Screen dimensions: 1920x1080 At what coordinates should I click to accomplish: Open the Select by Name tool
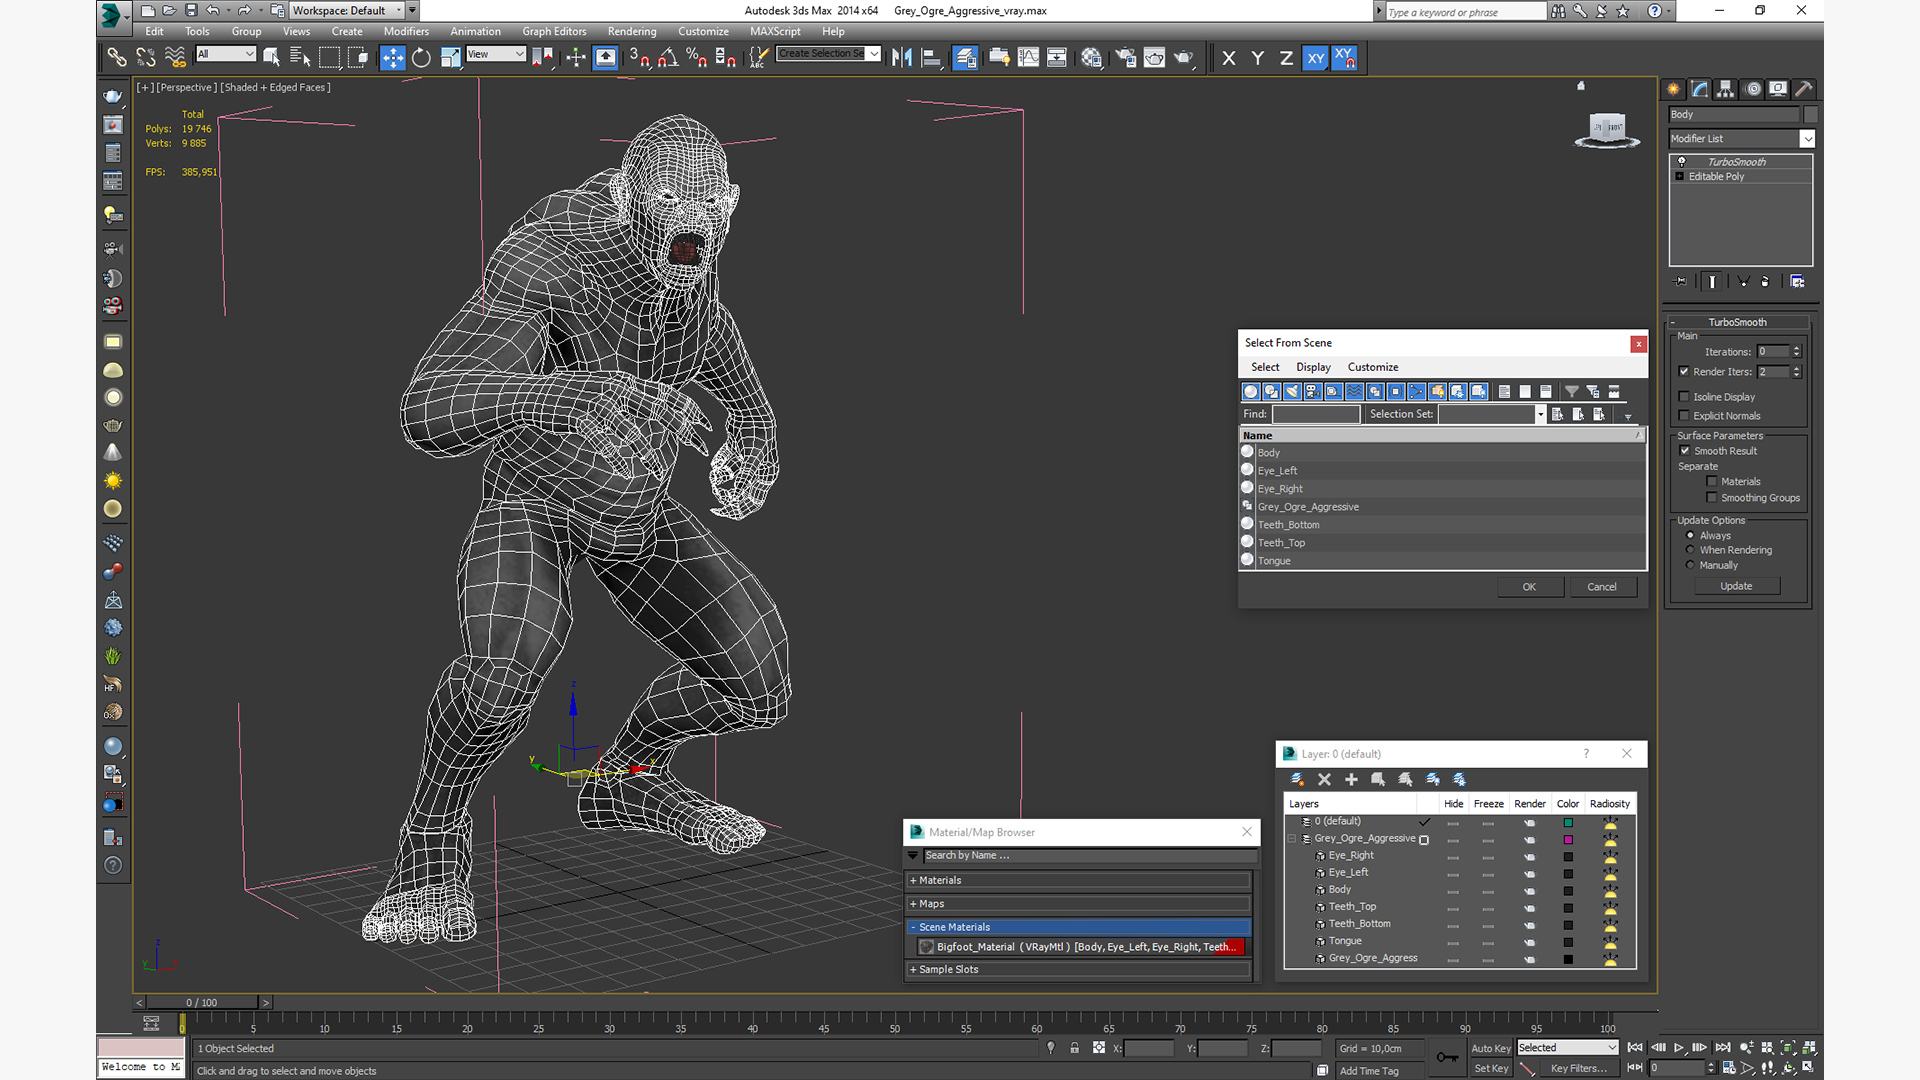[x=299, y=57]
